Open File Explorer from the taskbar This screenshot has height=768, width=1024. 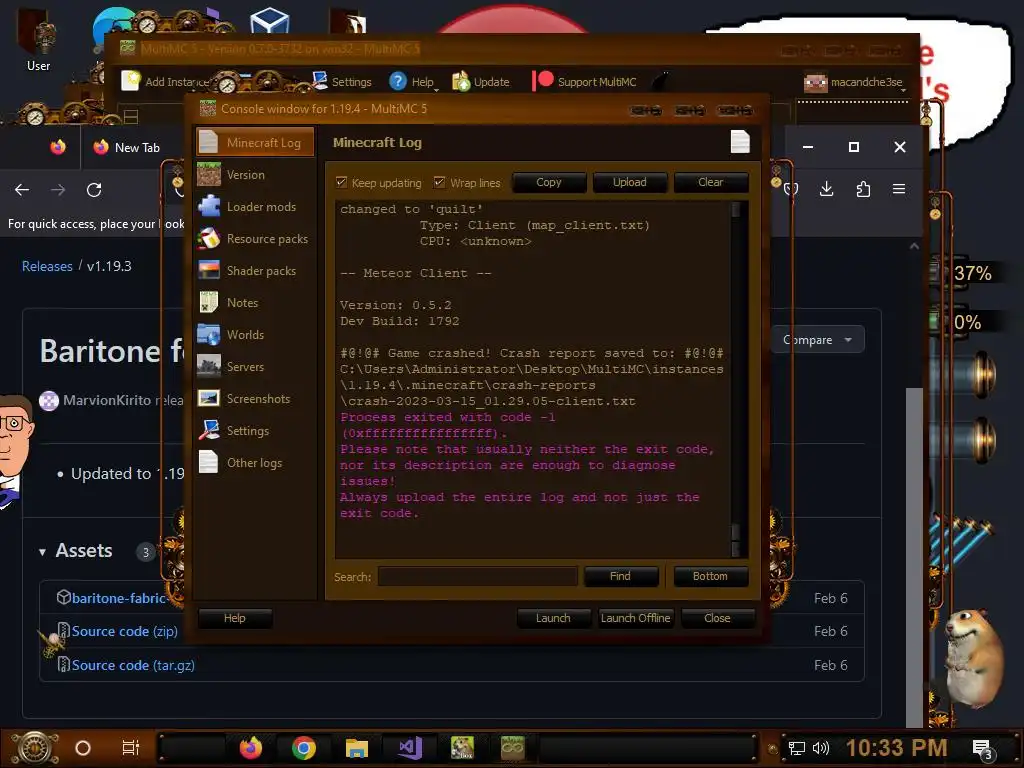357,748
